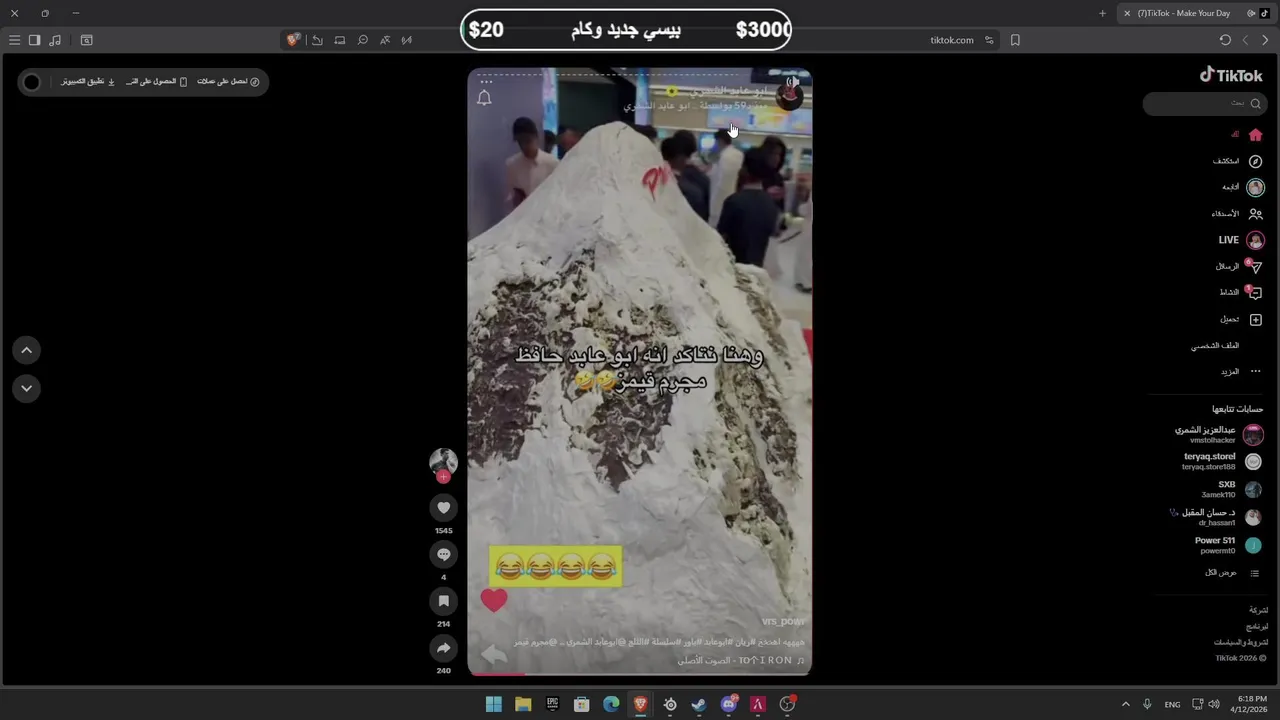This screenshot has height=720, width=1280.
Task: Open Brave Shields lion icon
Action: [293, 40]
